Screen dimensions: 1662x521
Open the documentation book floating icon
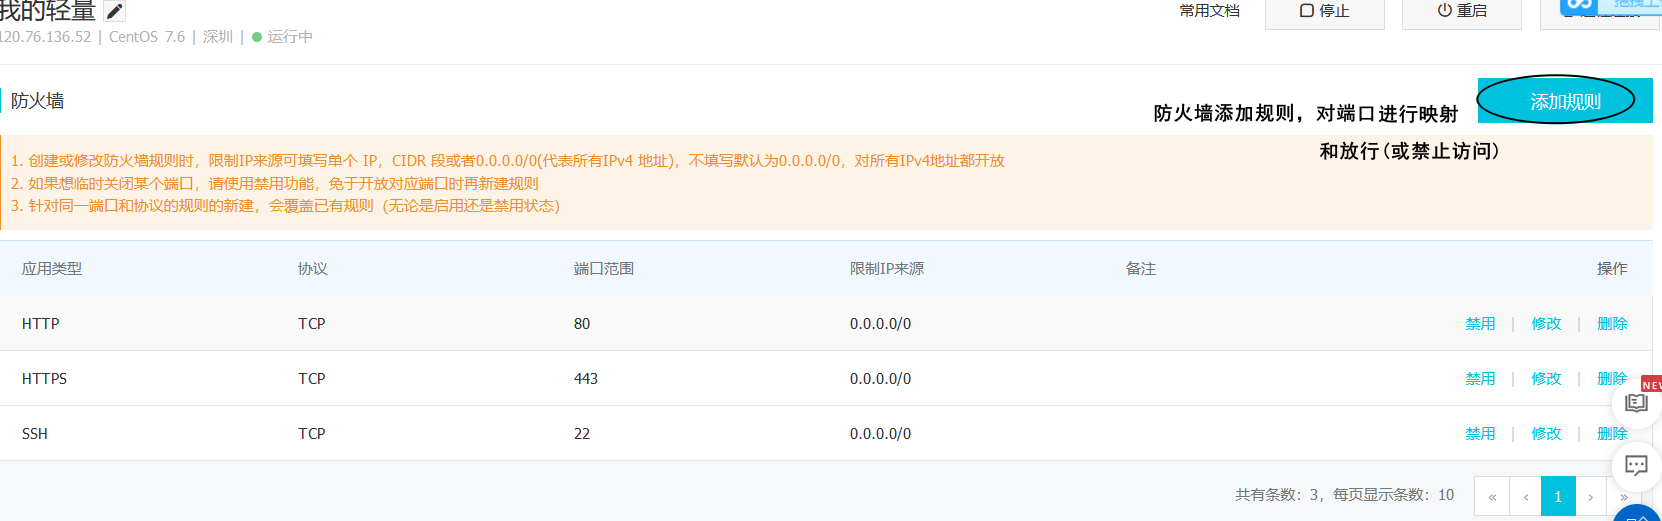pyautogui.click(x=1636, y=403)
